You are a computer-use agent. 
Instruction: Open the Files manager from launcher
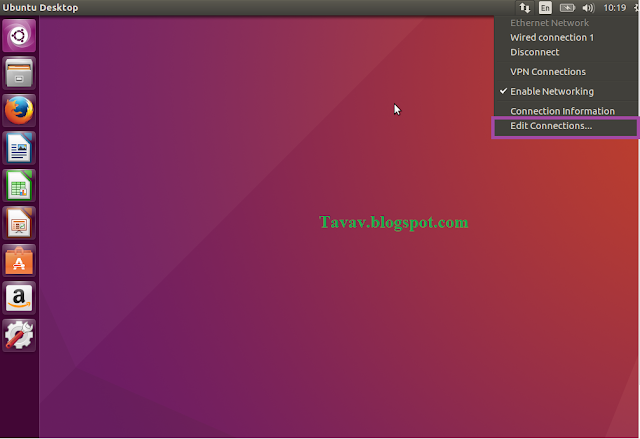[x=19, y=73]
